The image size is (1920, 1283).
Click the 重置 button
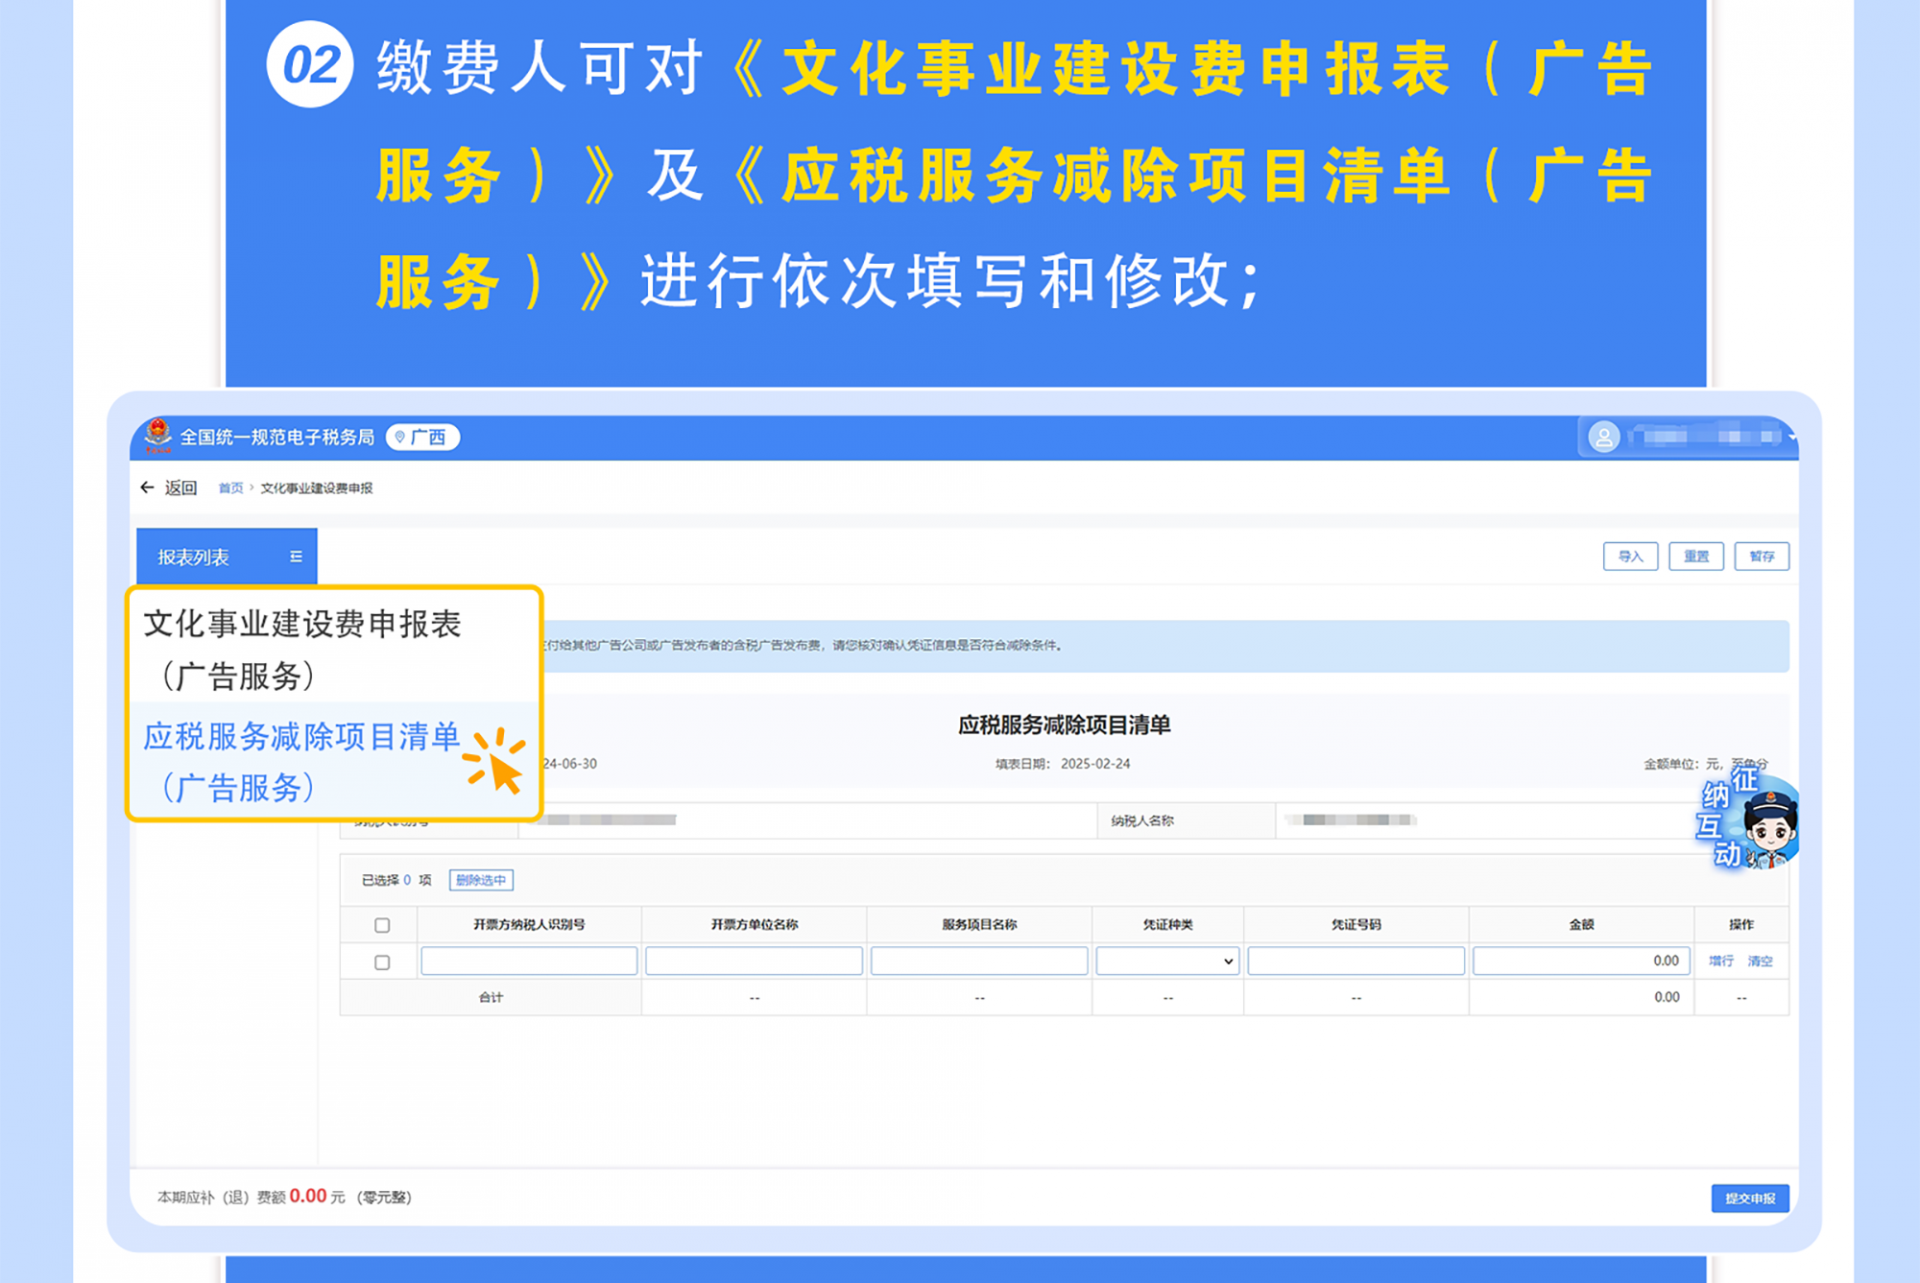click(1696, 556)
